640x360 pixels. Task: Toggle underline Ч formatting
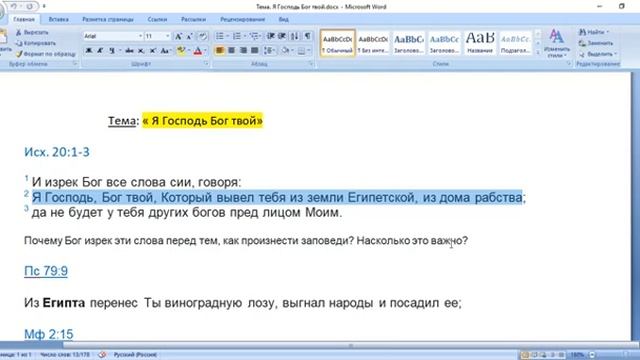coord(112,51)
